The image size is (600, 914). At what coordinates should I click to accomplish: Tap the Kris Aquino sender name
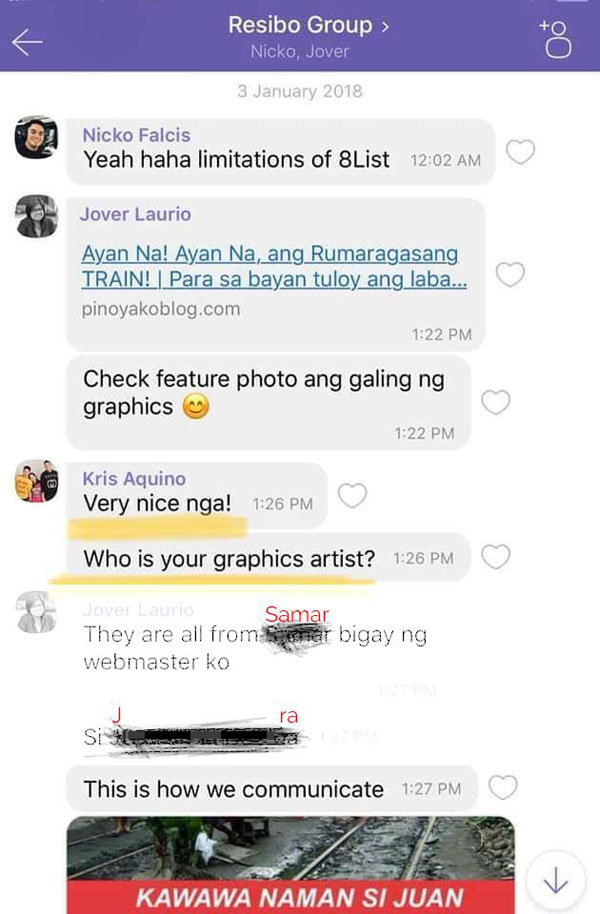tap(134, 479)
